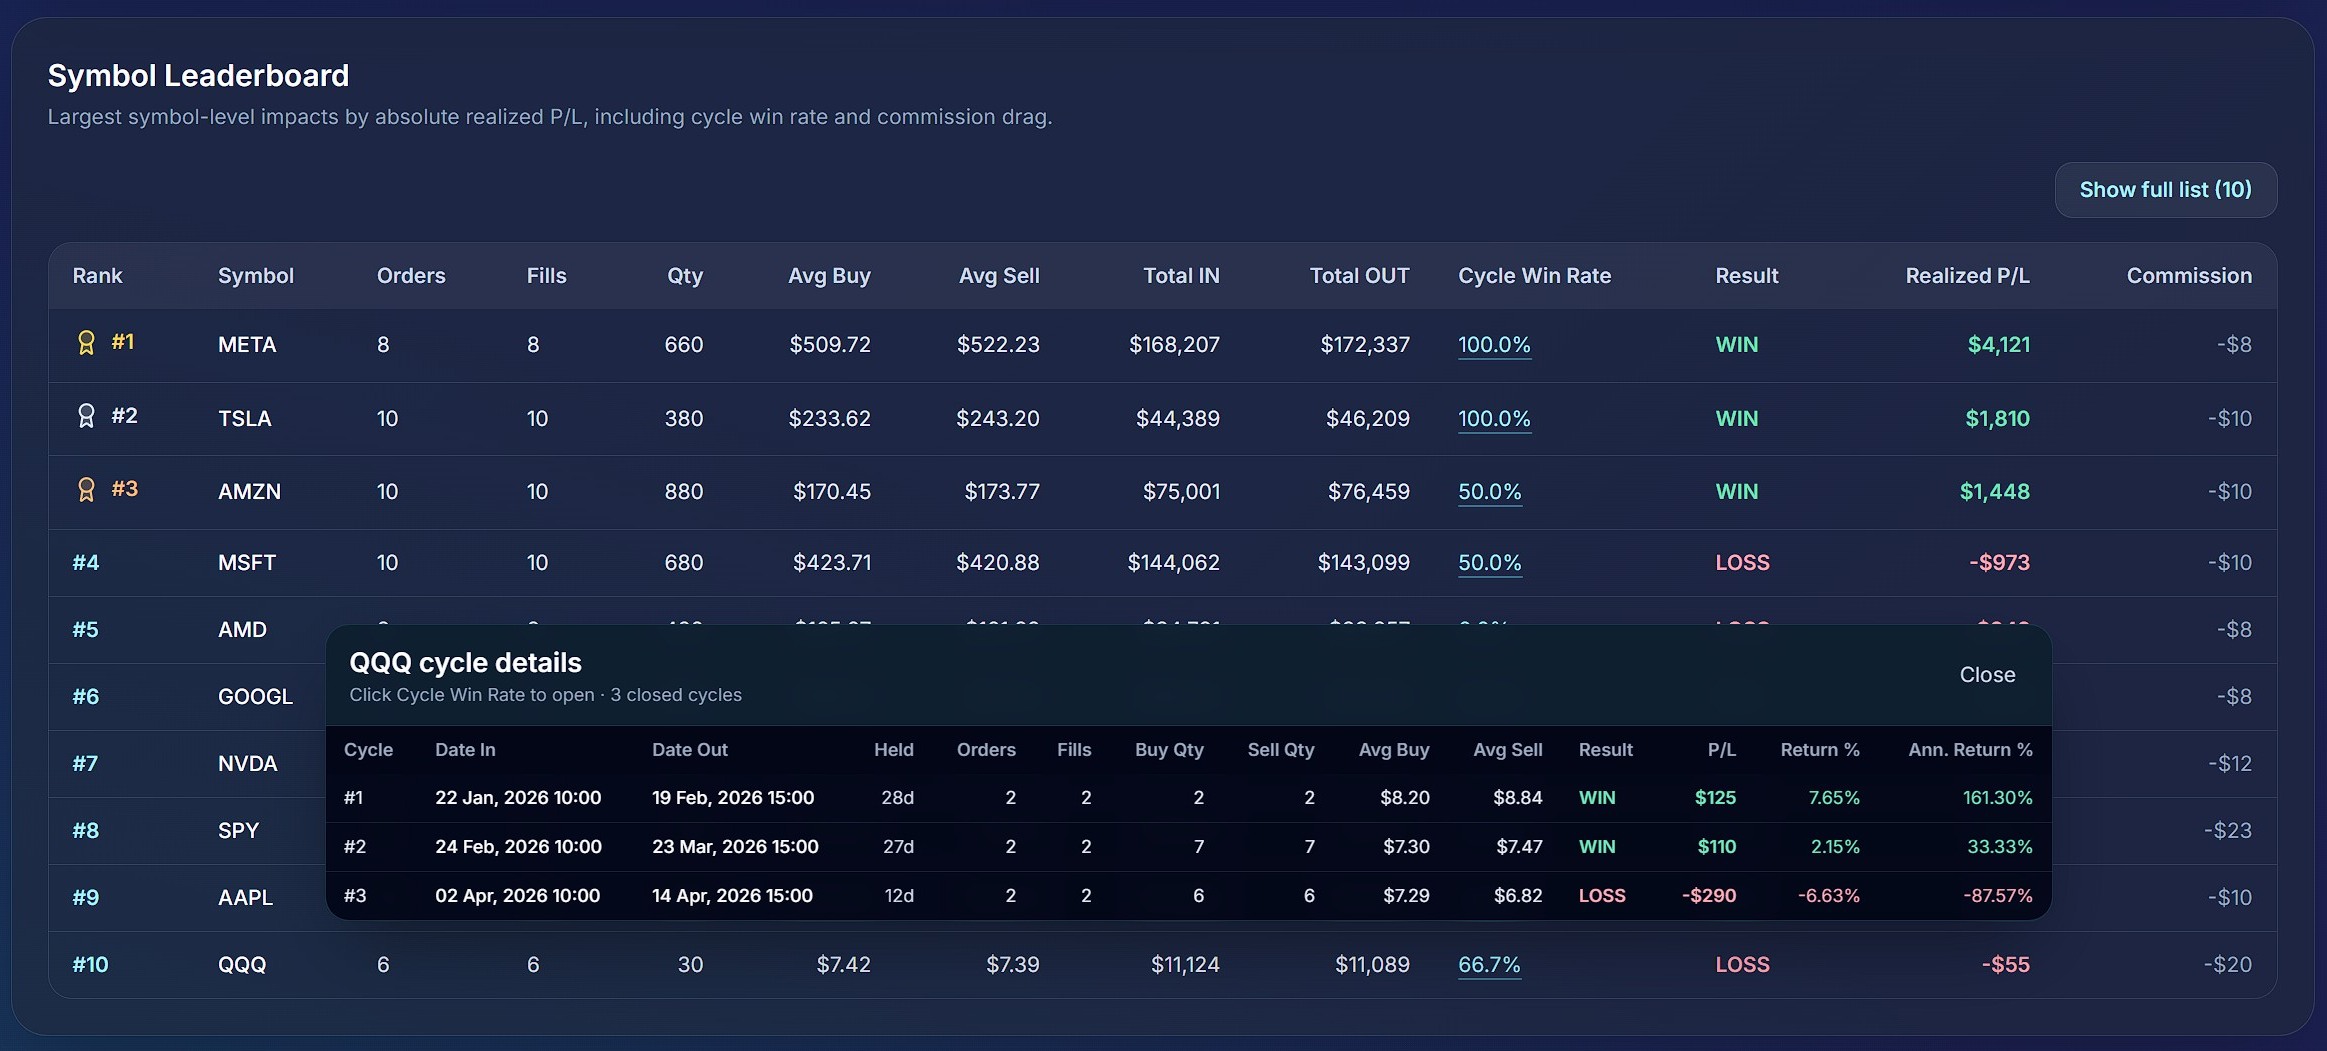Select the AMD symbol cell
The width and height of the screenshot is (2327, 1051).
tap(242, 630)
